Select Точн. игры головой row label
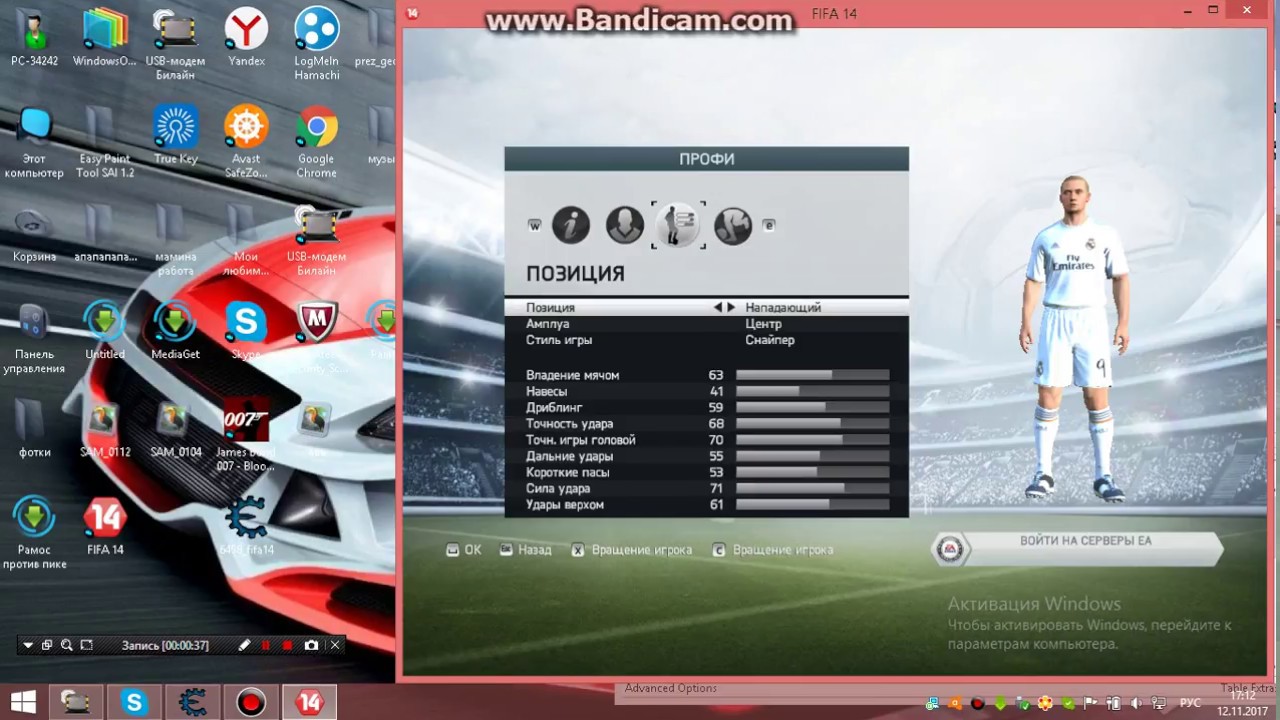The width and height of the screenshot is (1280, 720). pyautogui.click(x=581, y=440)
